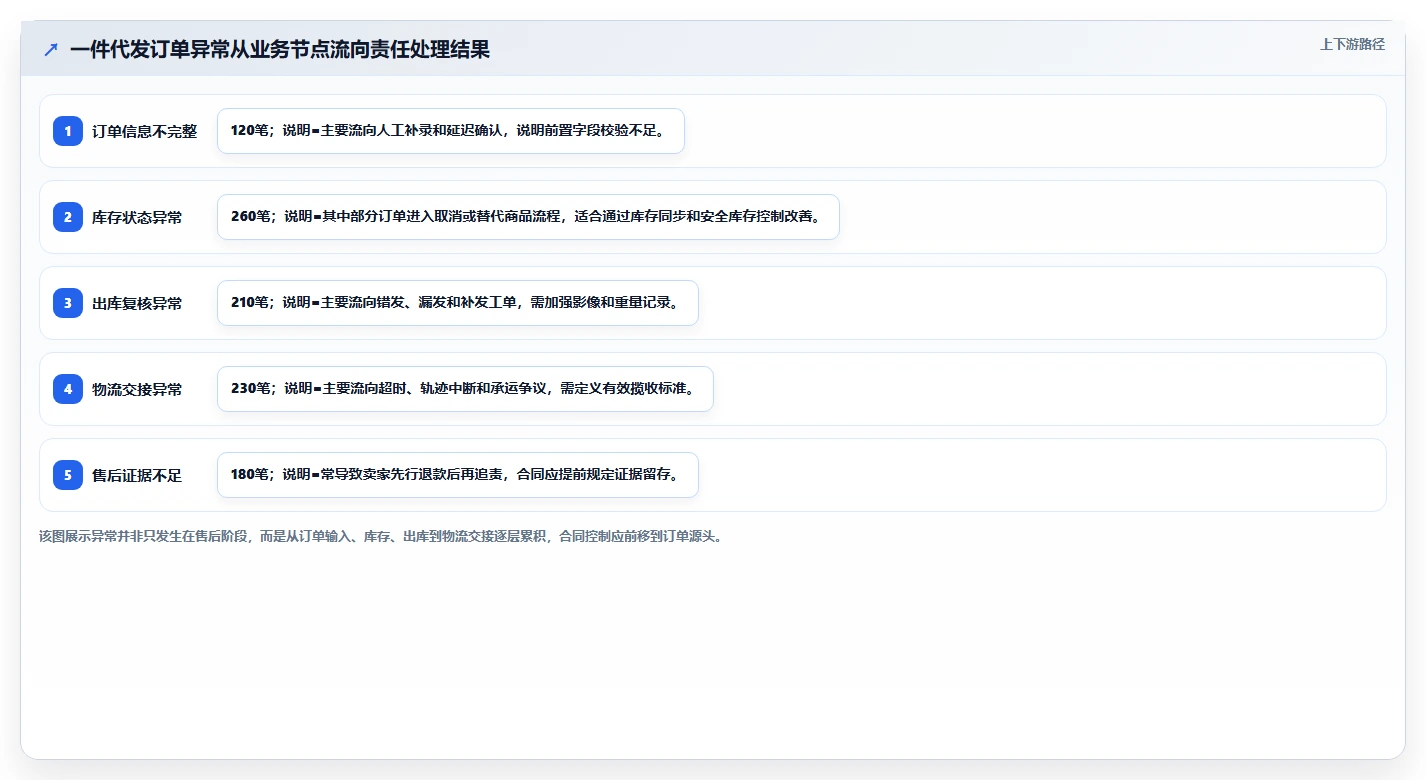Select step badge number 2
Screen dimensions: 1426x780
tap(68, 217)
